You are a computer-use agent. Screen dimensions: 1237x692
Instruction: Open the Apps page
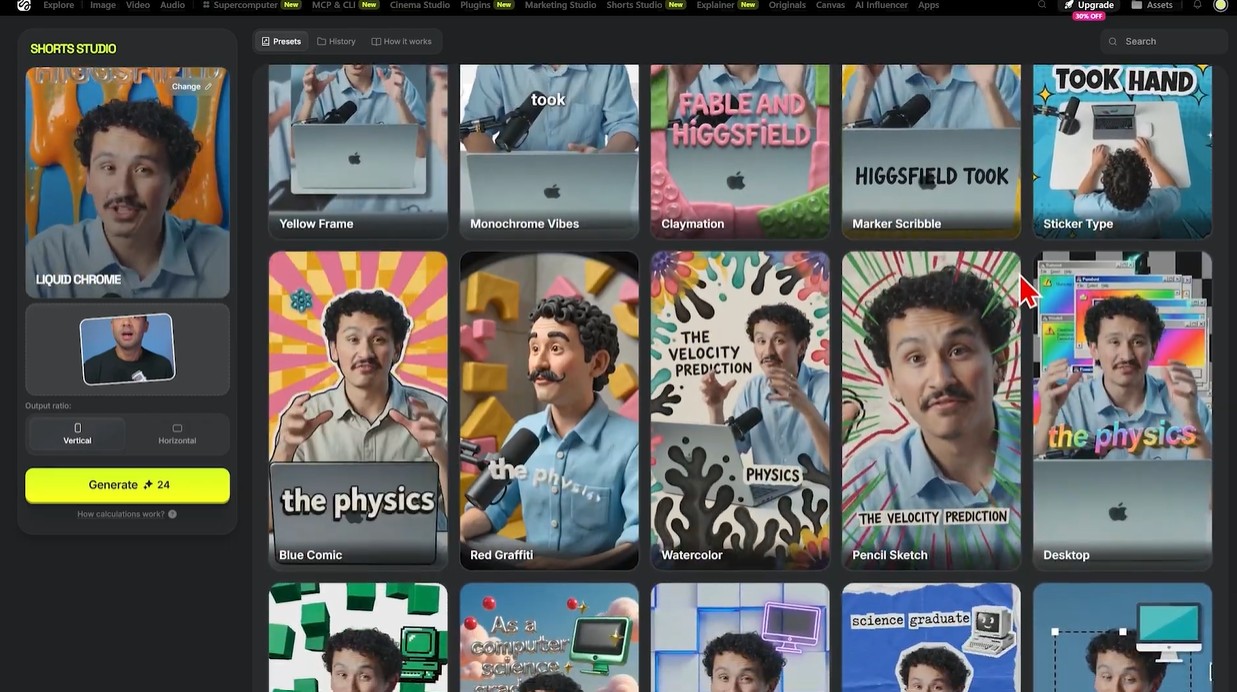click(x=928, y=5)
